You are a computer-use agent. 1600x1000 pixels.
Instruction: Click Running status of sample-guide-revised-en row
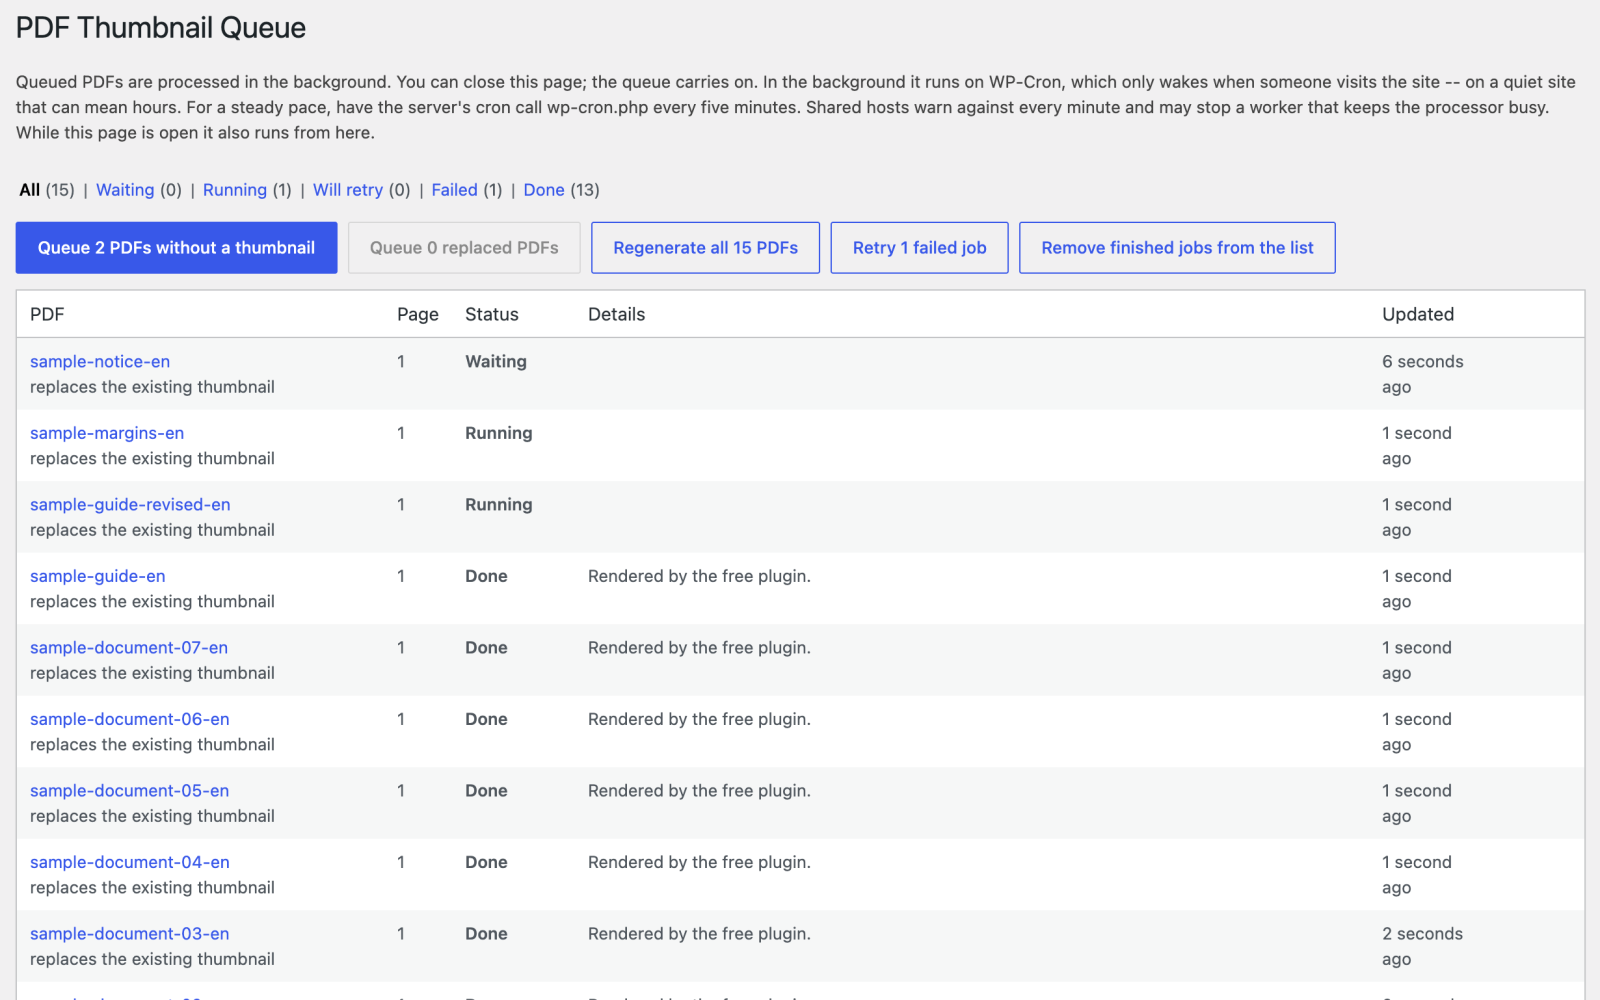[499, 505]
